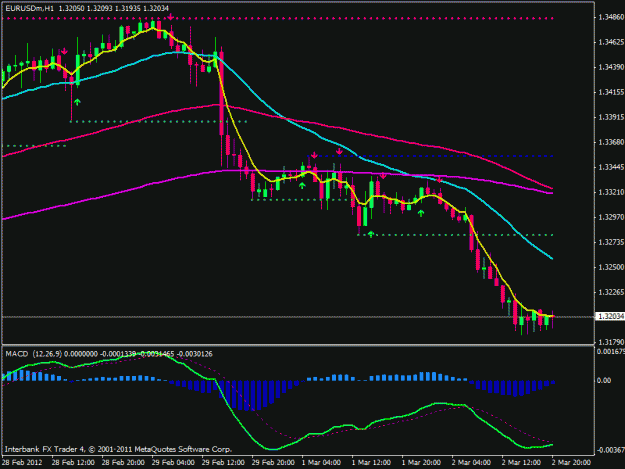Click the 29 Feb 04:00 time label

[173, 463]
